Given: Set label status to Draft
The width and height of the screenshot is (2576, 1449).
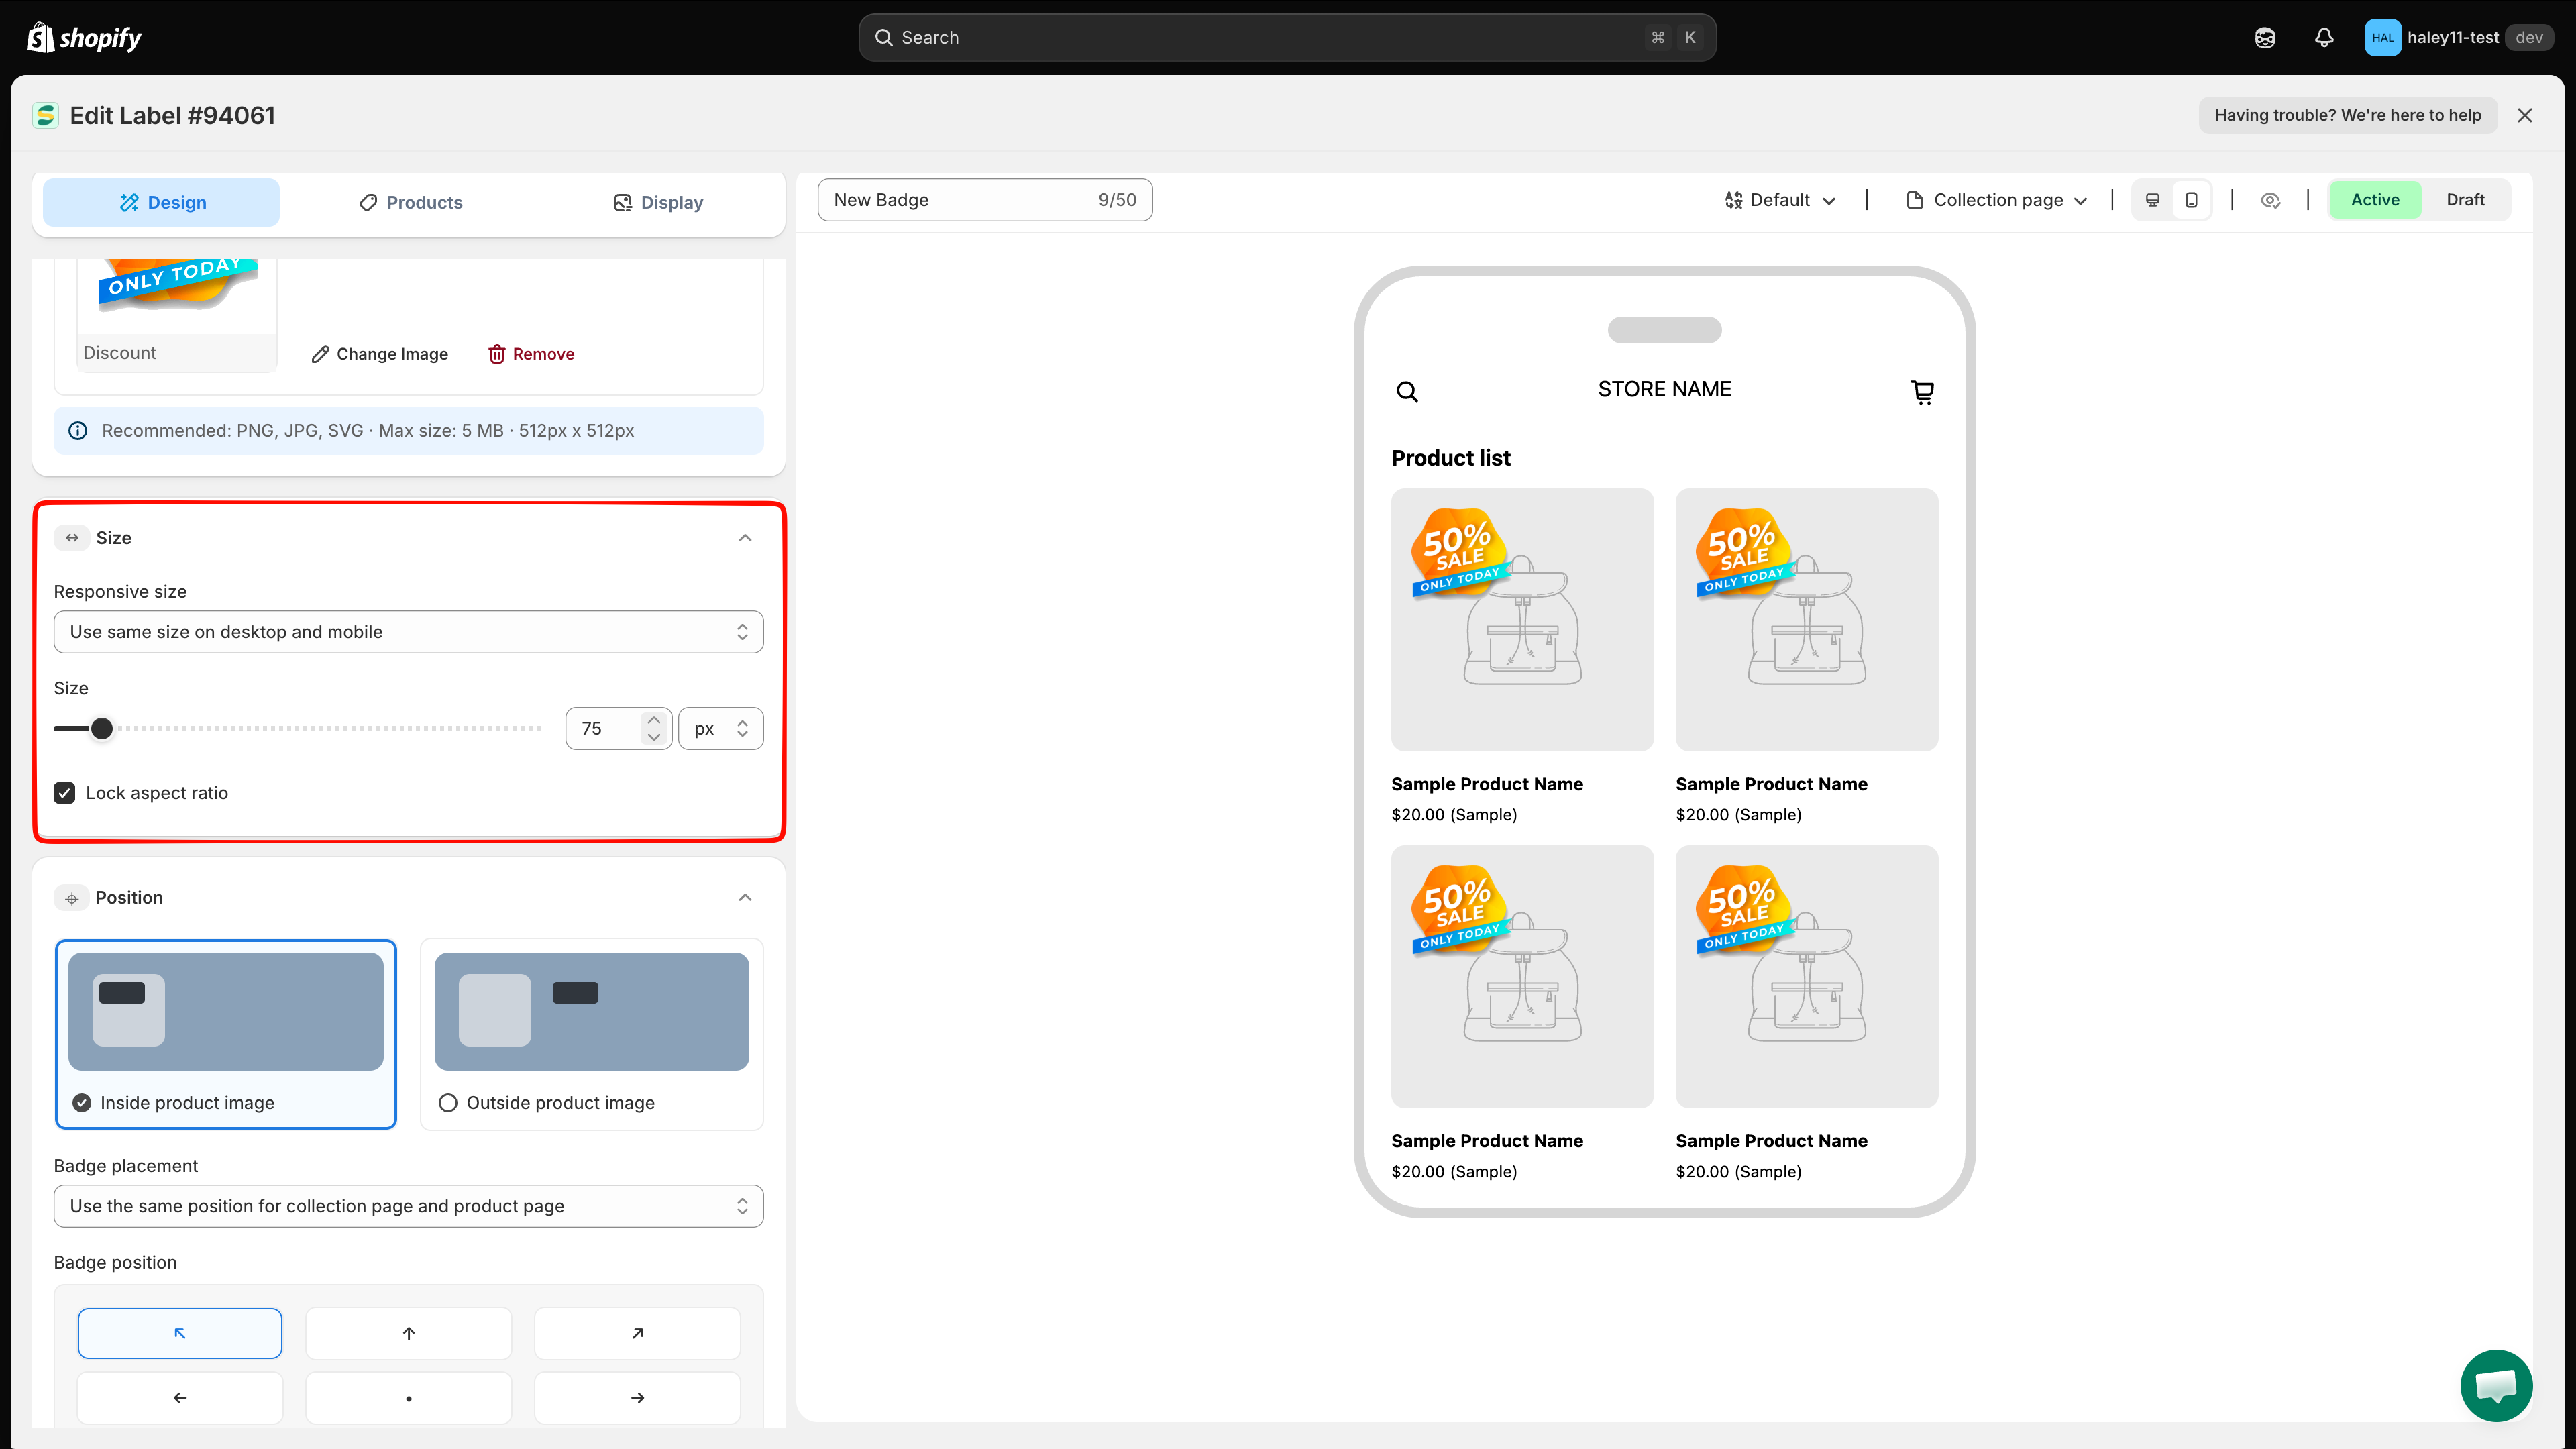Looking at the screenshot, I should [2465, 200].
